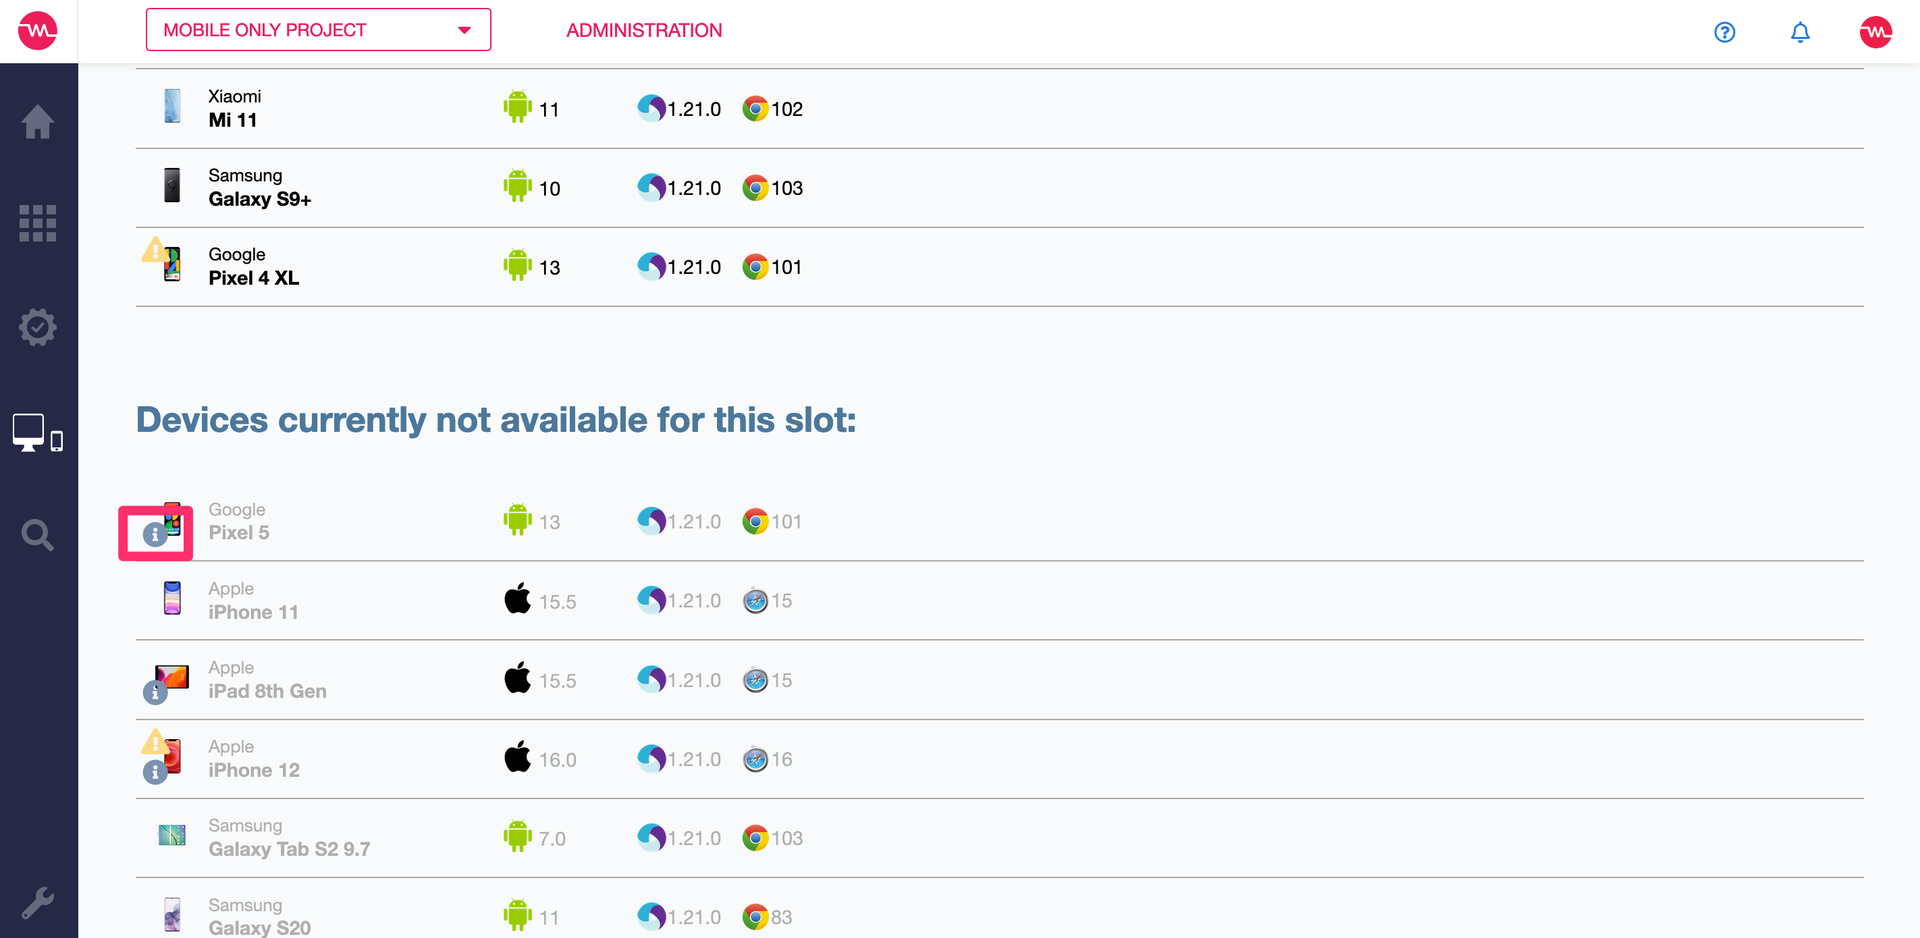Select the devices monitor-phone sidebar icon

(x=38, y=433)
